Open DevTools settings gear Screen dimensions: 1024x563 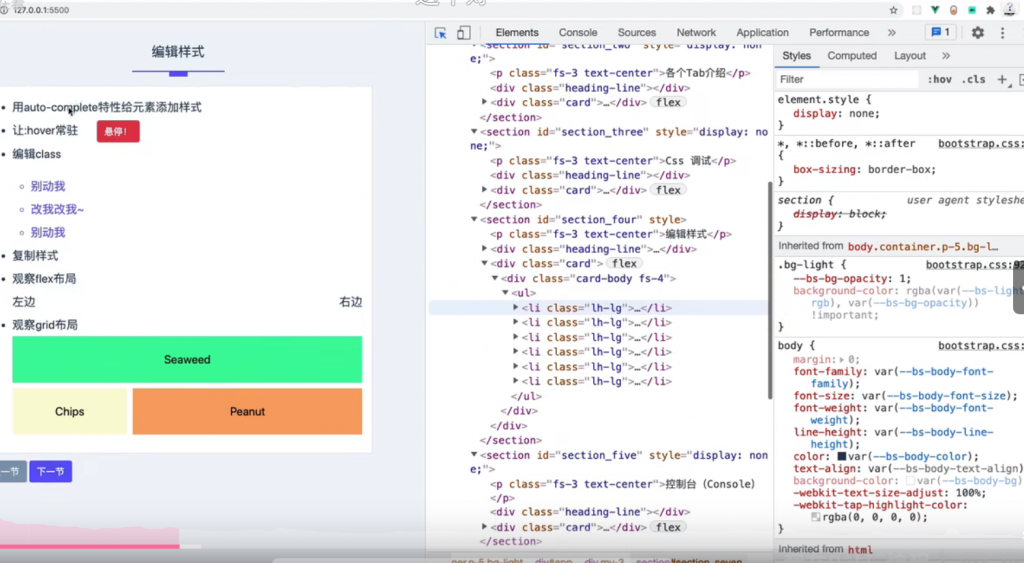[x=977, y=33]
